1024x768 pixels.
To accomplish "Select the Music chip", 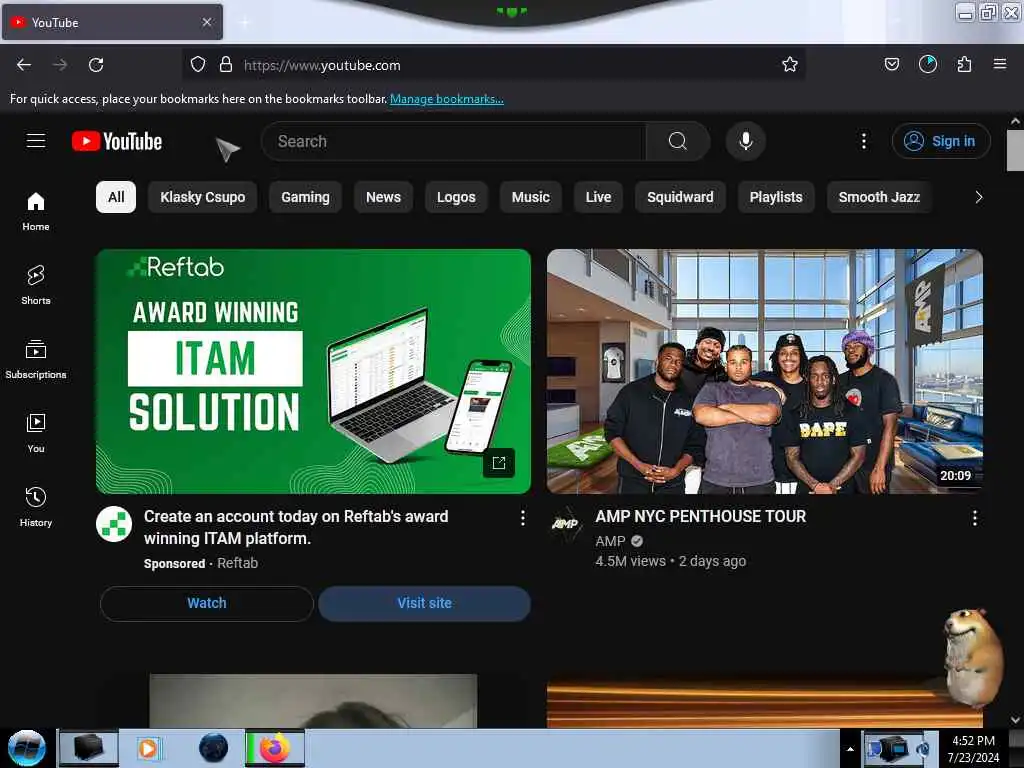I will click(530, 197).
